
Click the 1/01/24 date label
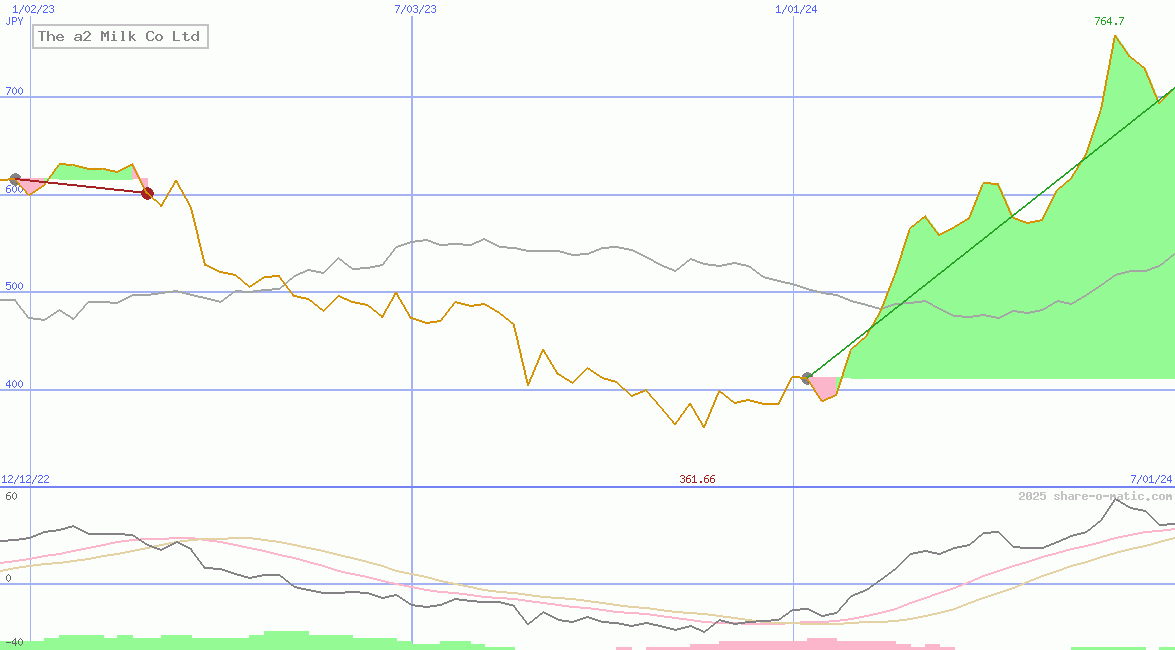(796, 9)
